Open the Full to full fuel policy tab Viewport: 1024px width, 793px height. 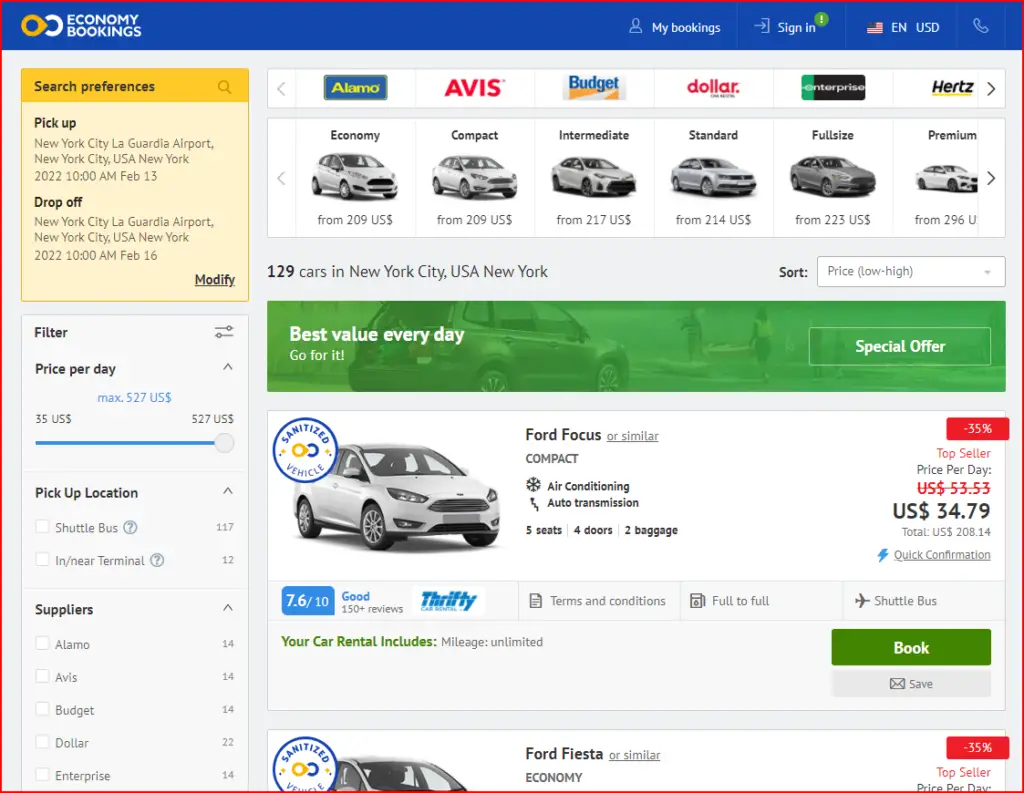click(x=762, y=600)
